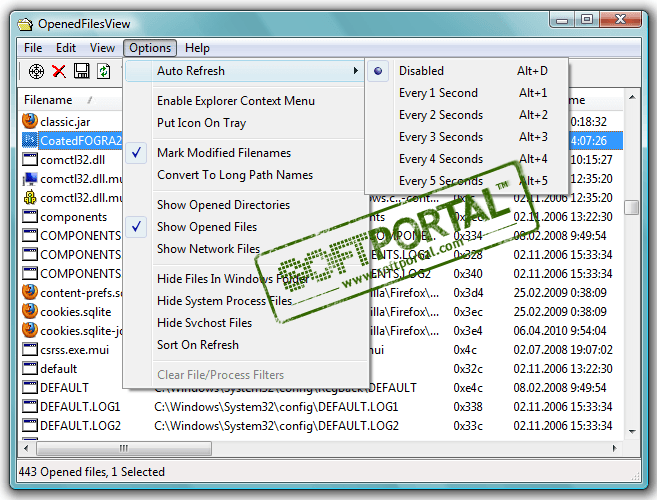
Task: Click the icon beside DEFAULT.LOG2
Action: [x=30, y=425]
